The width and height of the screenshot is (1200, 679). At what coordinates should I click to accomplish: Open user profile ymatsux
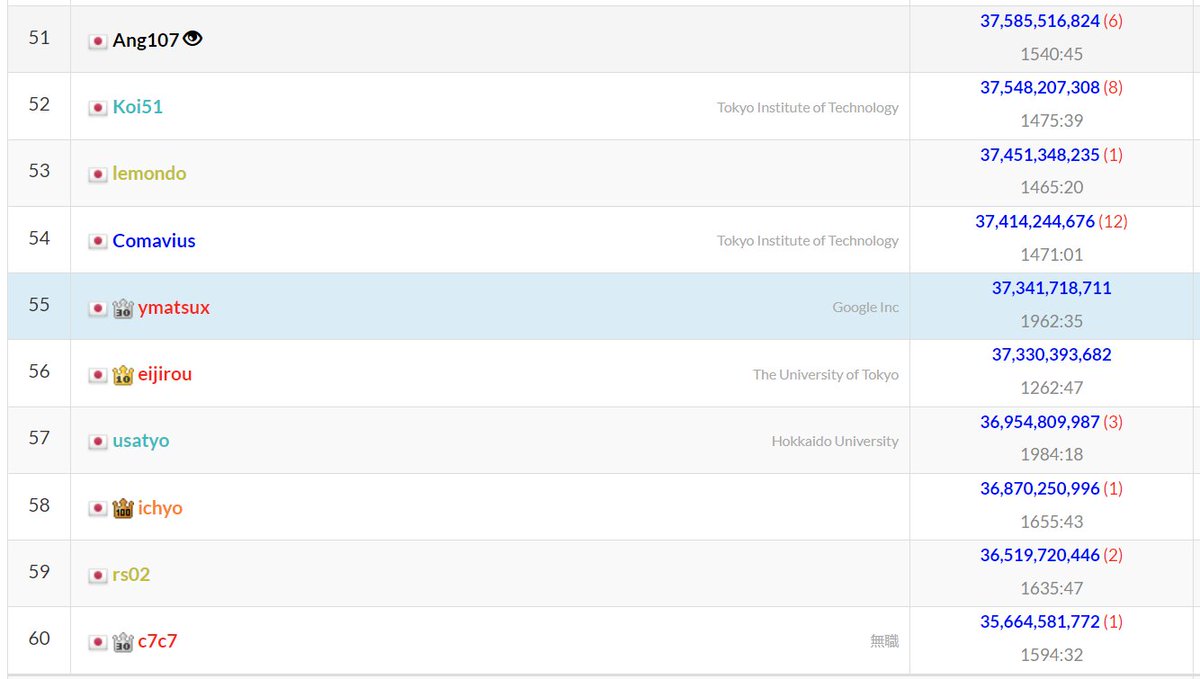174,308
